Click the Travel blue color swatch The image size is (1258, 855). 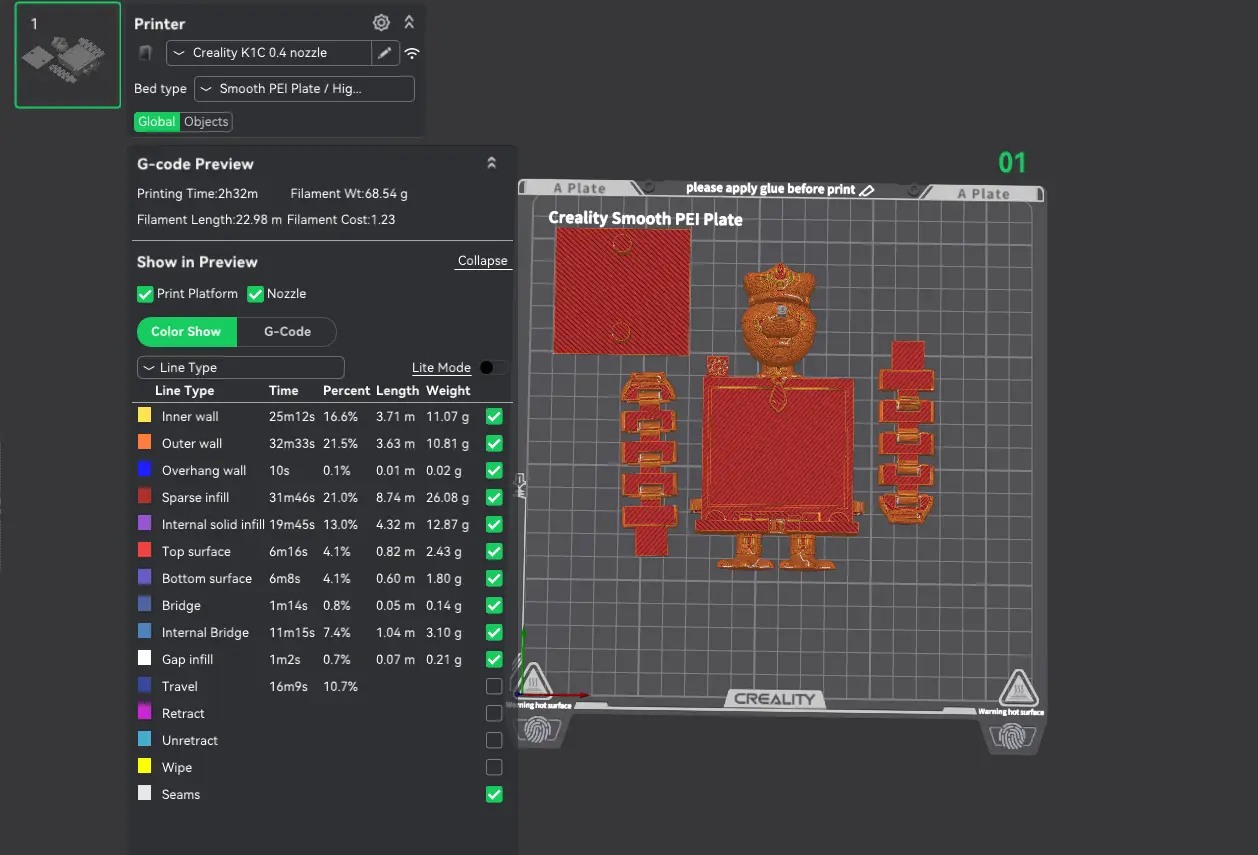coord(143,686)
